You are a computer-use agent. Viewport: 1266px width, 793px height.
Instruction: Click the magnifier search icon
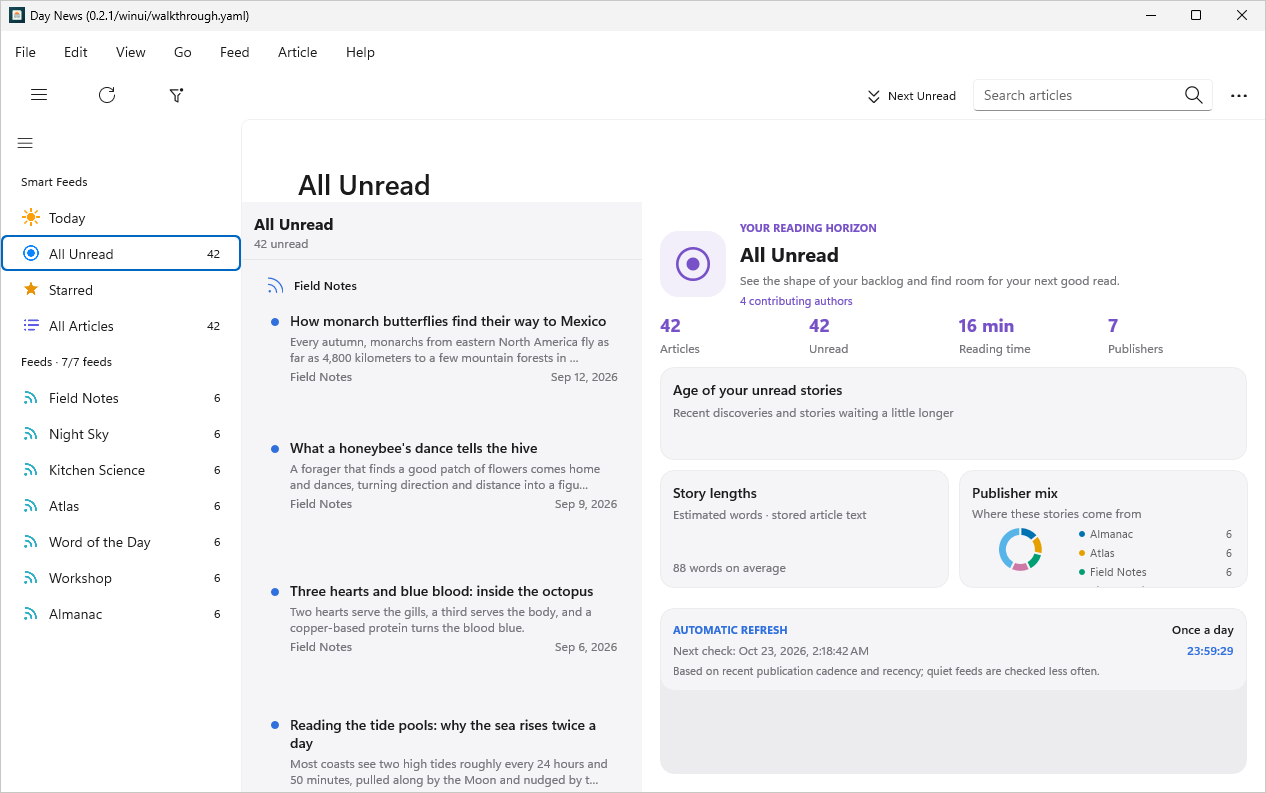pyautogui.click(x=1193, y=95)
